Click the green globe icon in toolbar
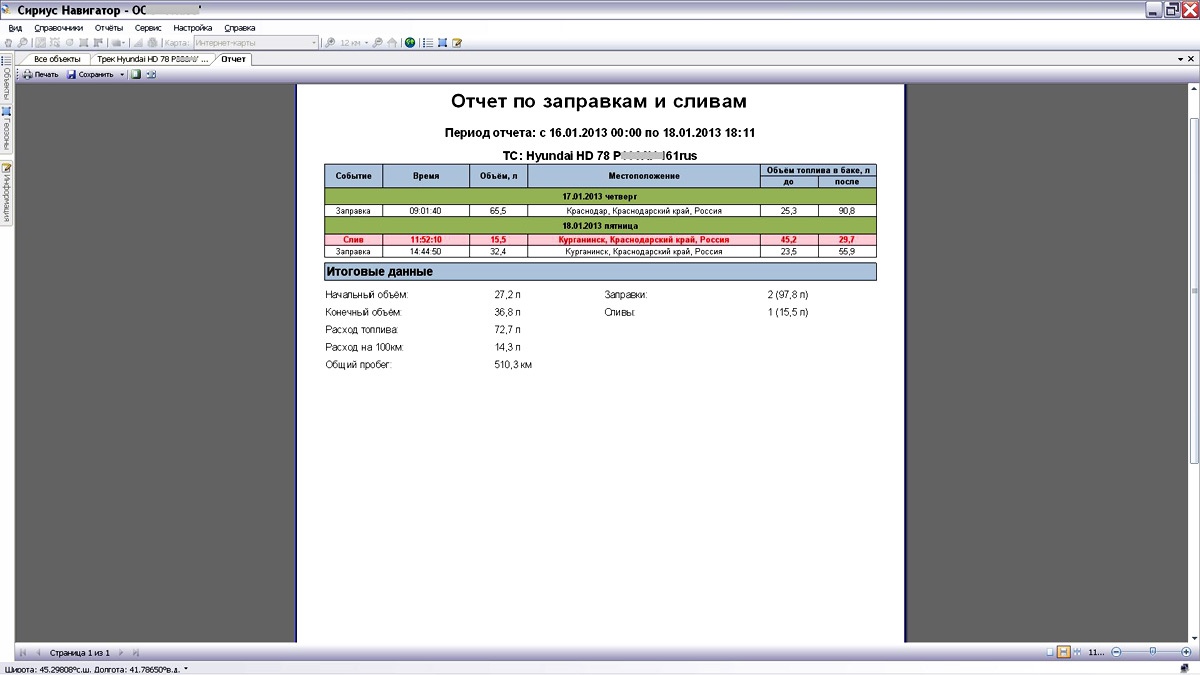The width and height of the screenshot is (1200, 675). click(x=410, y=43)
